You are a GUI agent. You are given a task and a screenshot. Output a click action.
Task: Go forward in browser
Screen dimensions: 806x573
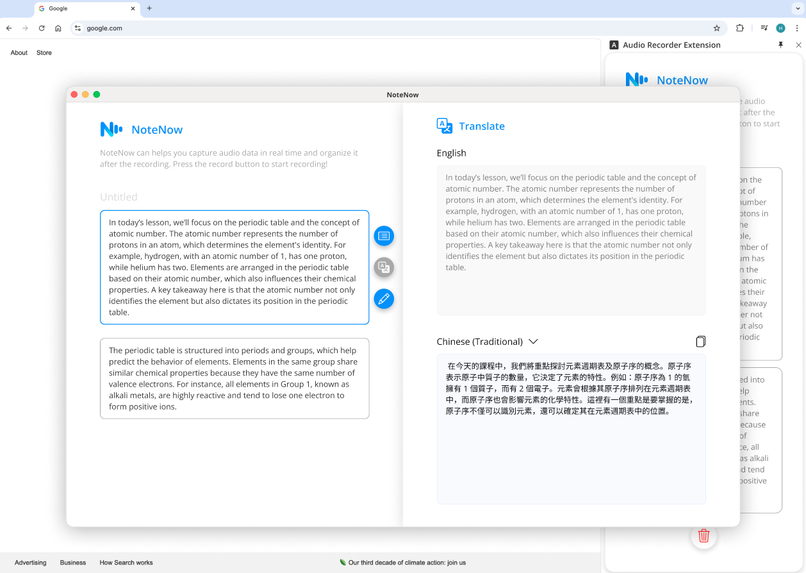(25, 28)
